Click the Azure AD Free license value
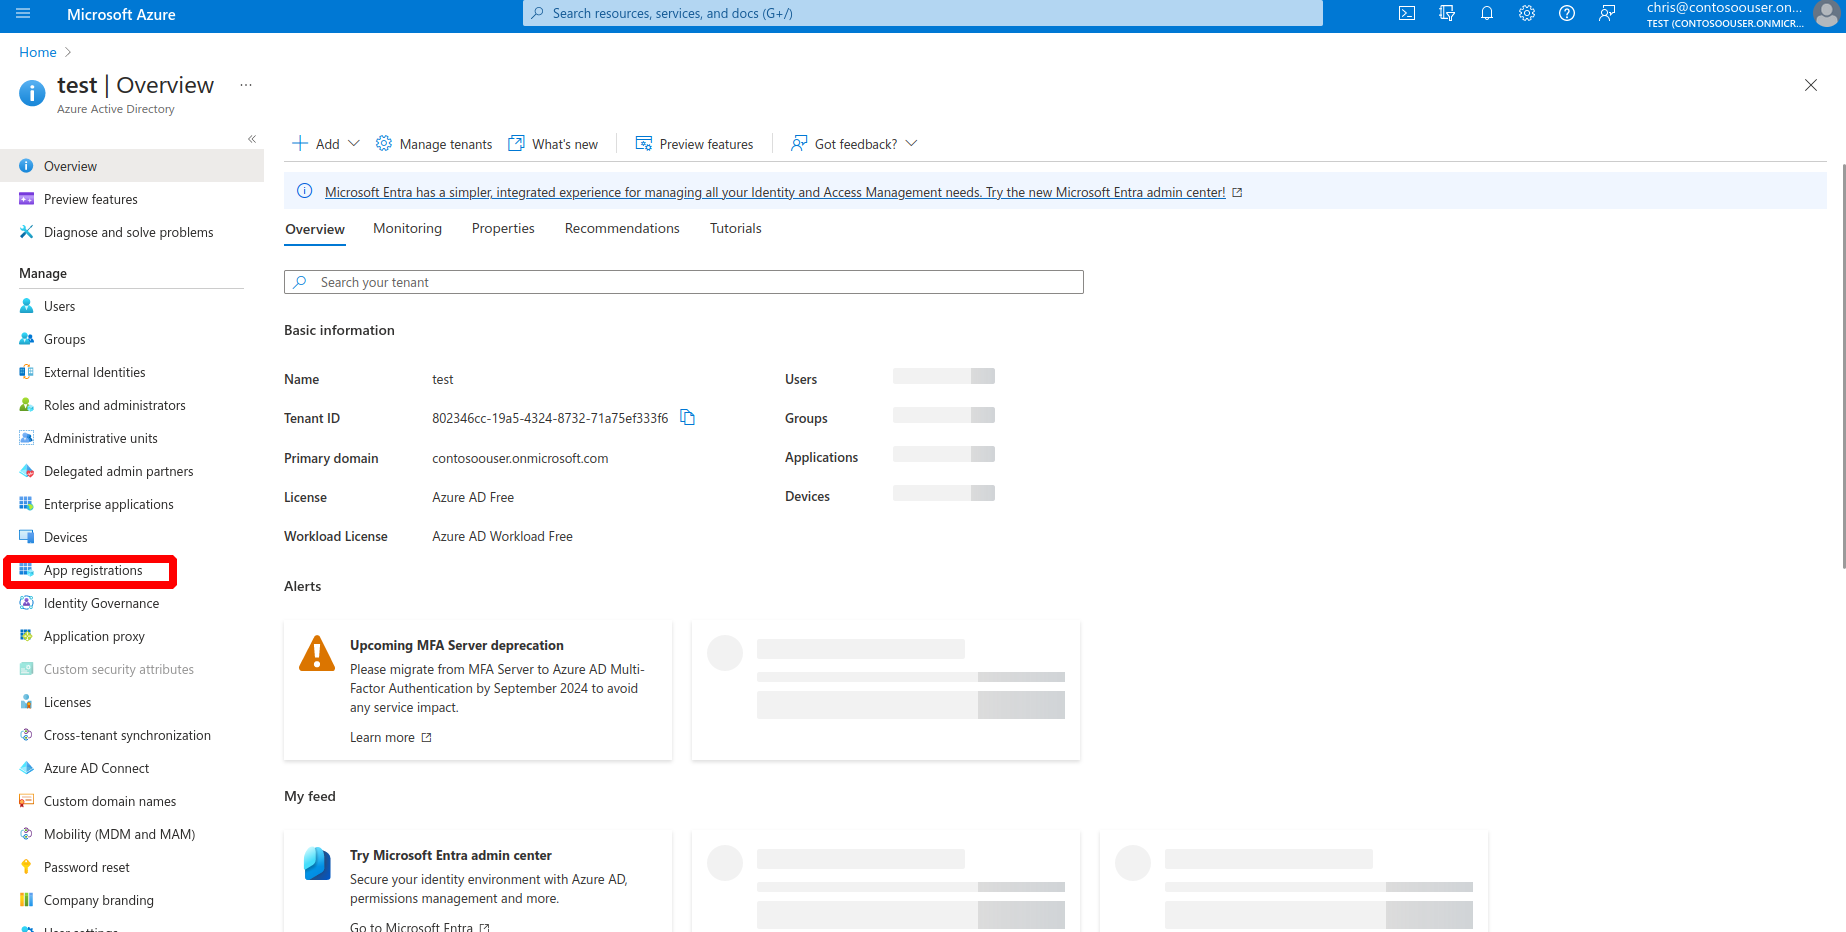Viewport: 1846px width, 932px height. pyautogui.click(x=473, y=497)
